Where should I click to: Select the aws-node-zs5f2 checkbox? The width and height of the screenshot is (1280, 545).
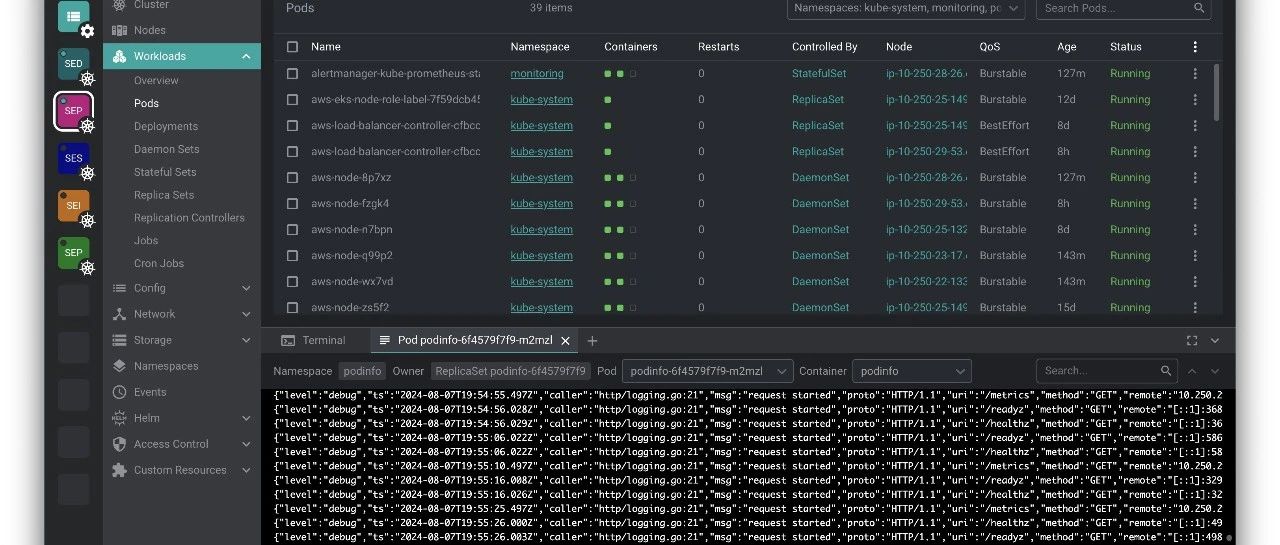coord(292,308)
